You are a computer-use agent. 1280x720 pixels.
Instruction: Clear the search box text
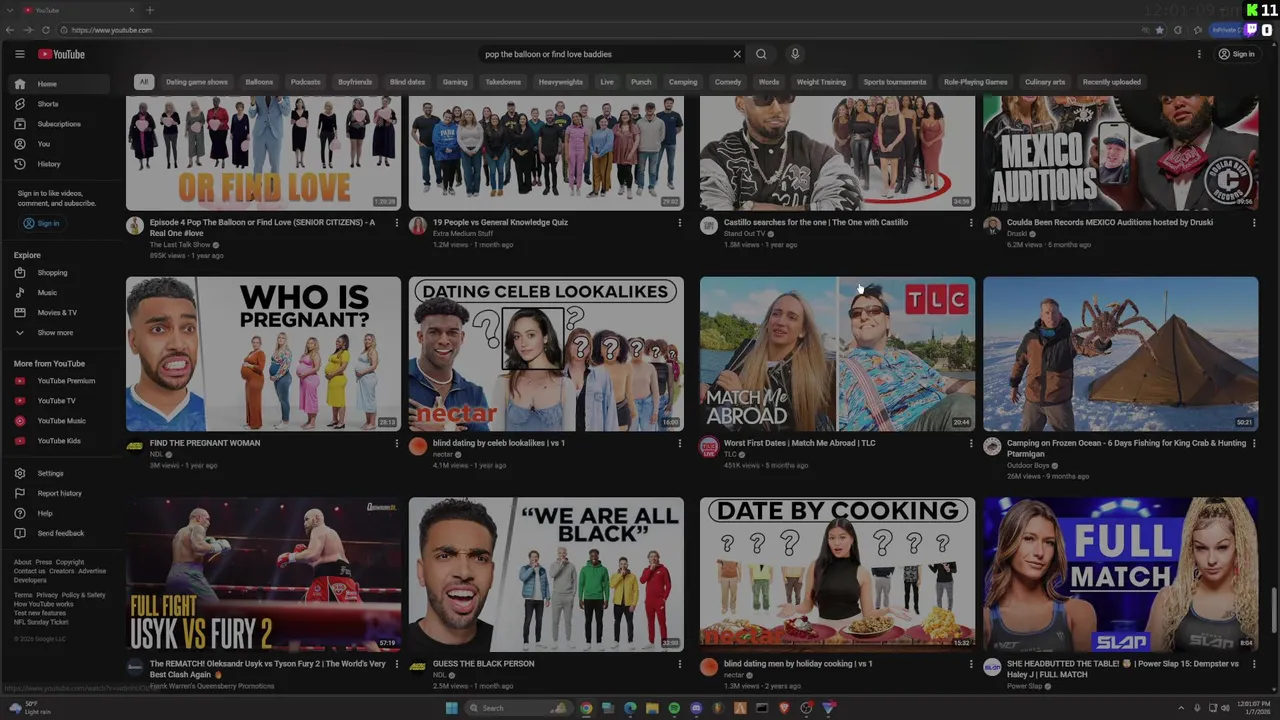[737, 54]
